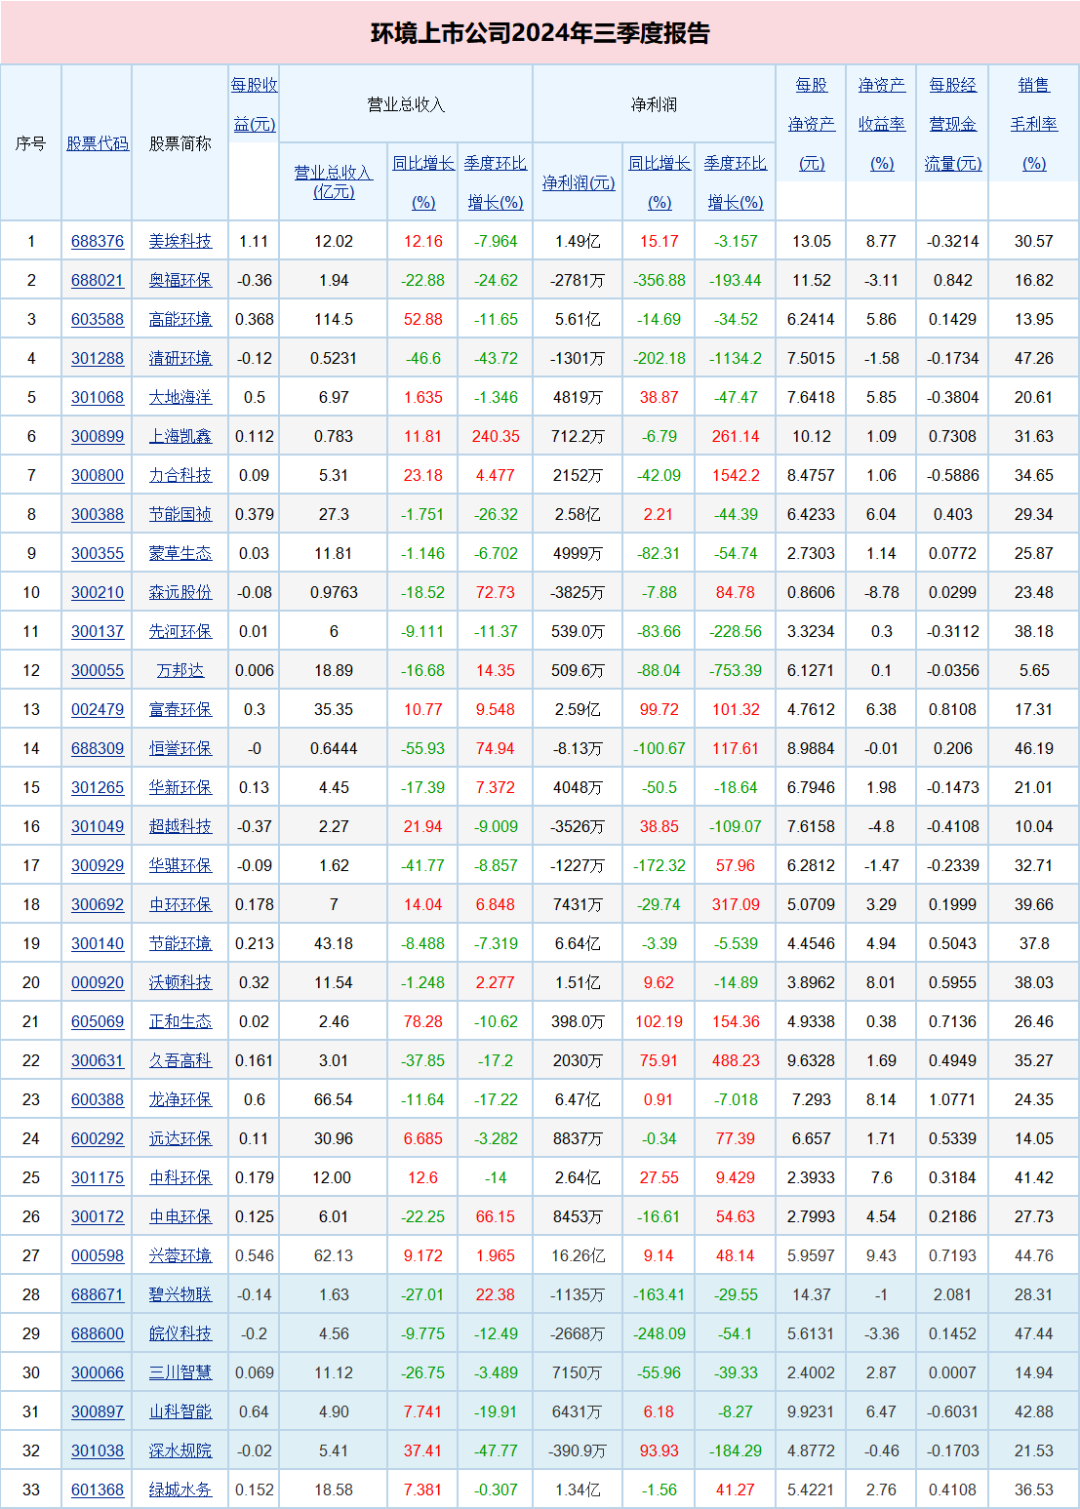The width and height of the screenshot is (1080, 1509).
Task: Open 沃顿科技 stock link
Action: [x=180, y=982]
